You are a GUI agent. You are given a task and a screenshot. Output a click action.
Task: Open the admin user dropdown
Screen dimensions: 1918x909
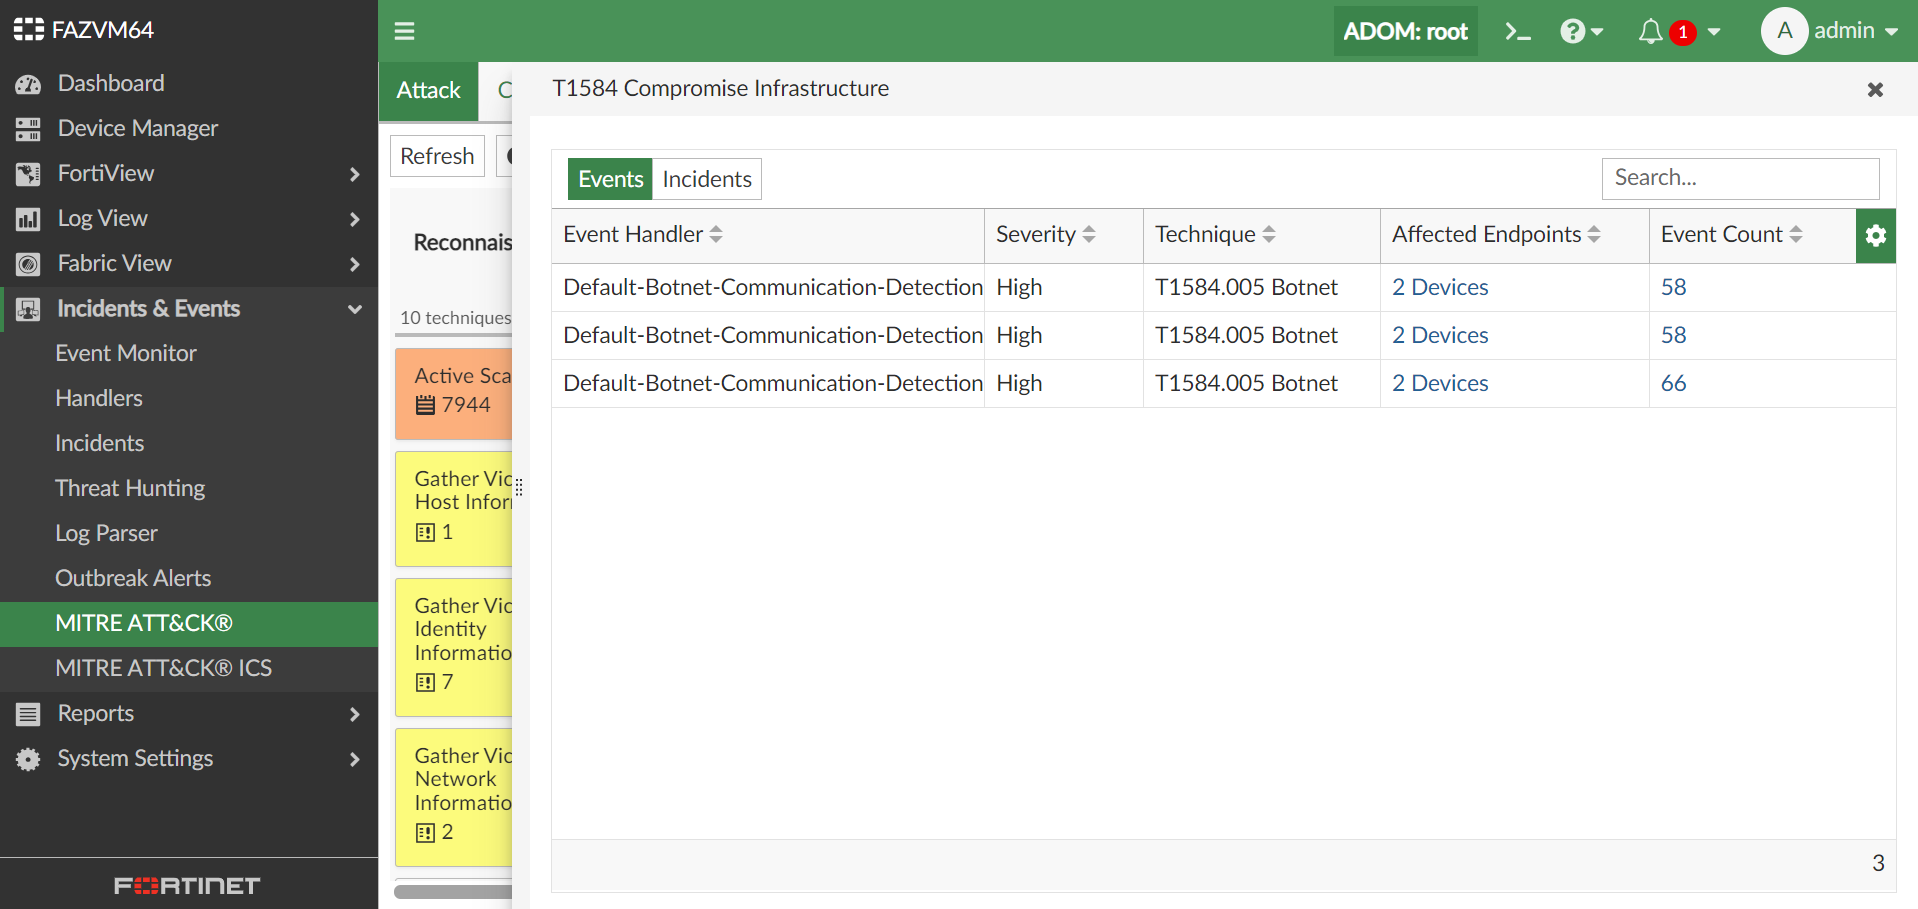click(x=1830, y=31)
